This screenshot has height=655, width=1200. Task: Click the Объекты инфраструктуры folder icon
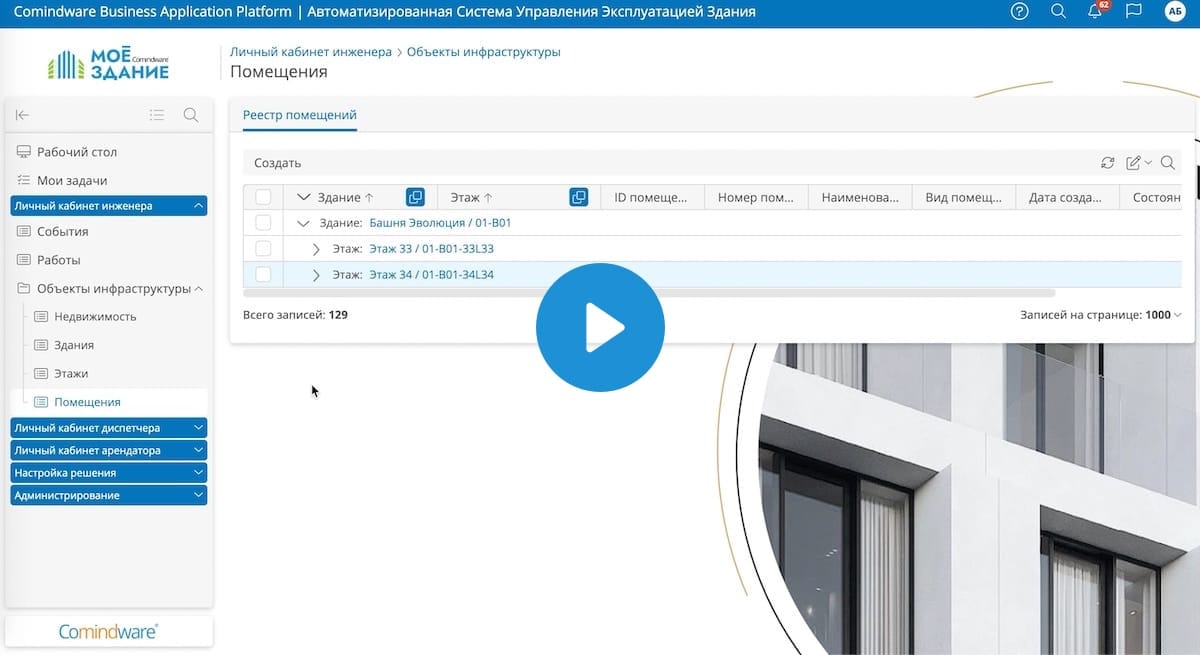coord(24,289)
